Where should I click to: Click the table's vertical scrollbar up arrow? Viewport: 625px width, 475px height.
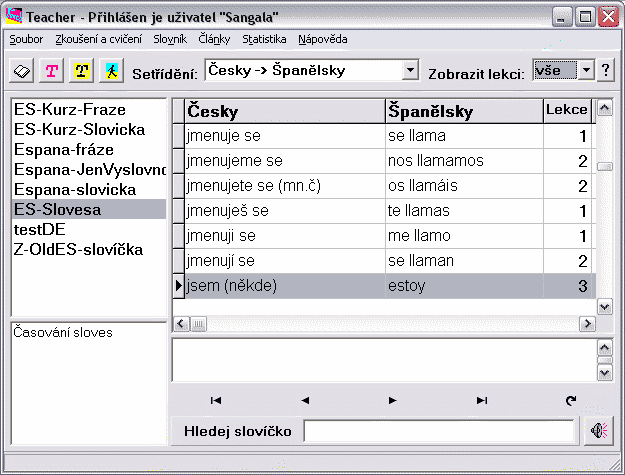tap(604, 108)
